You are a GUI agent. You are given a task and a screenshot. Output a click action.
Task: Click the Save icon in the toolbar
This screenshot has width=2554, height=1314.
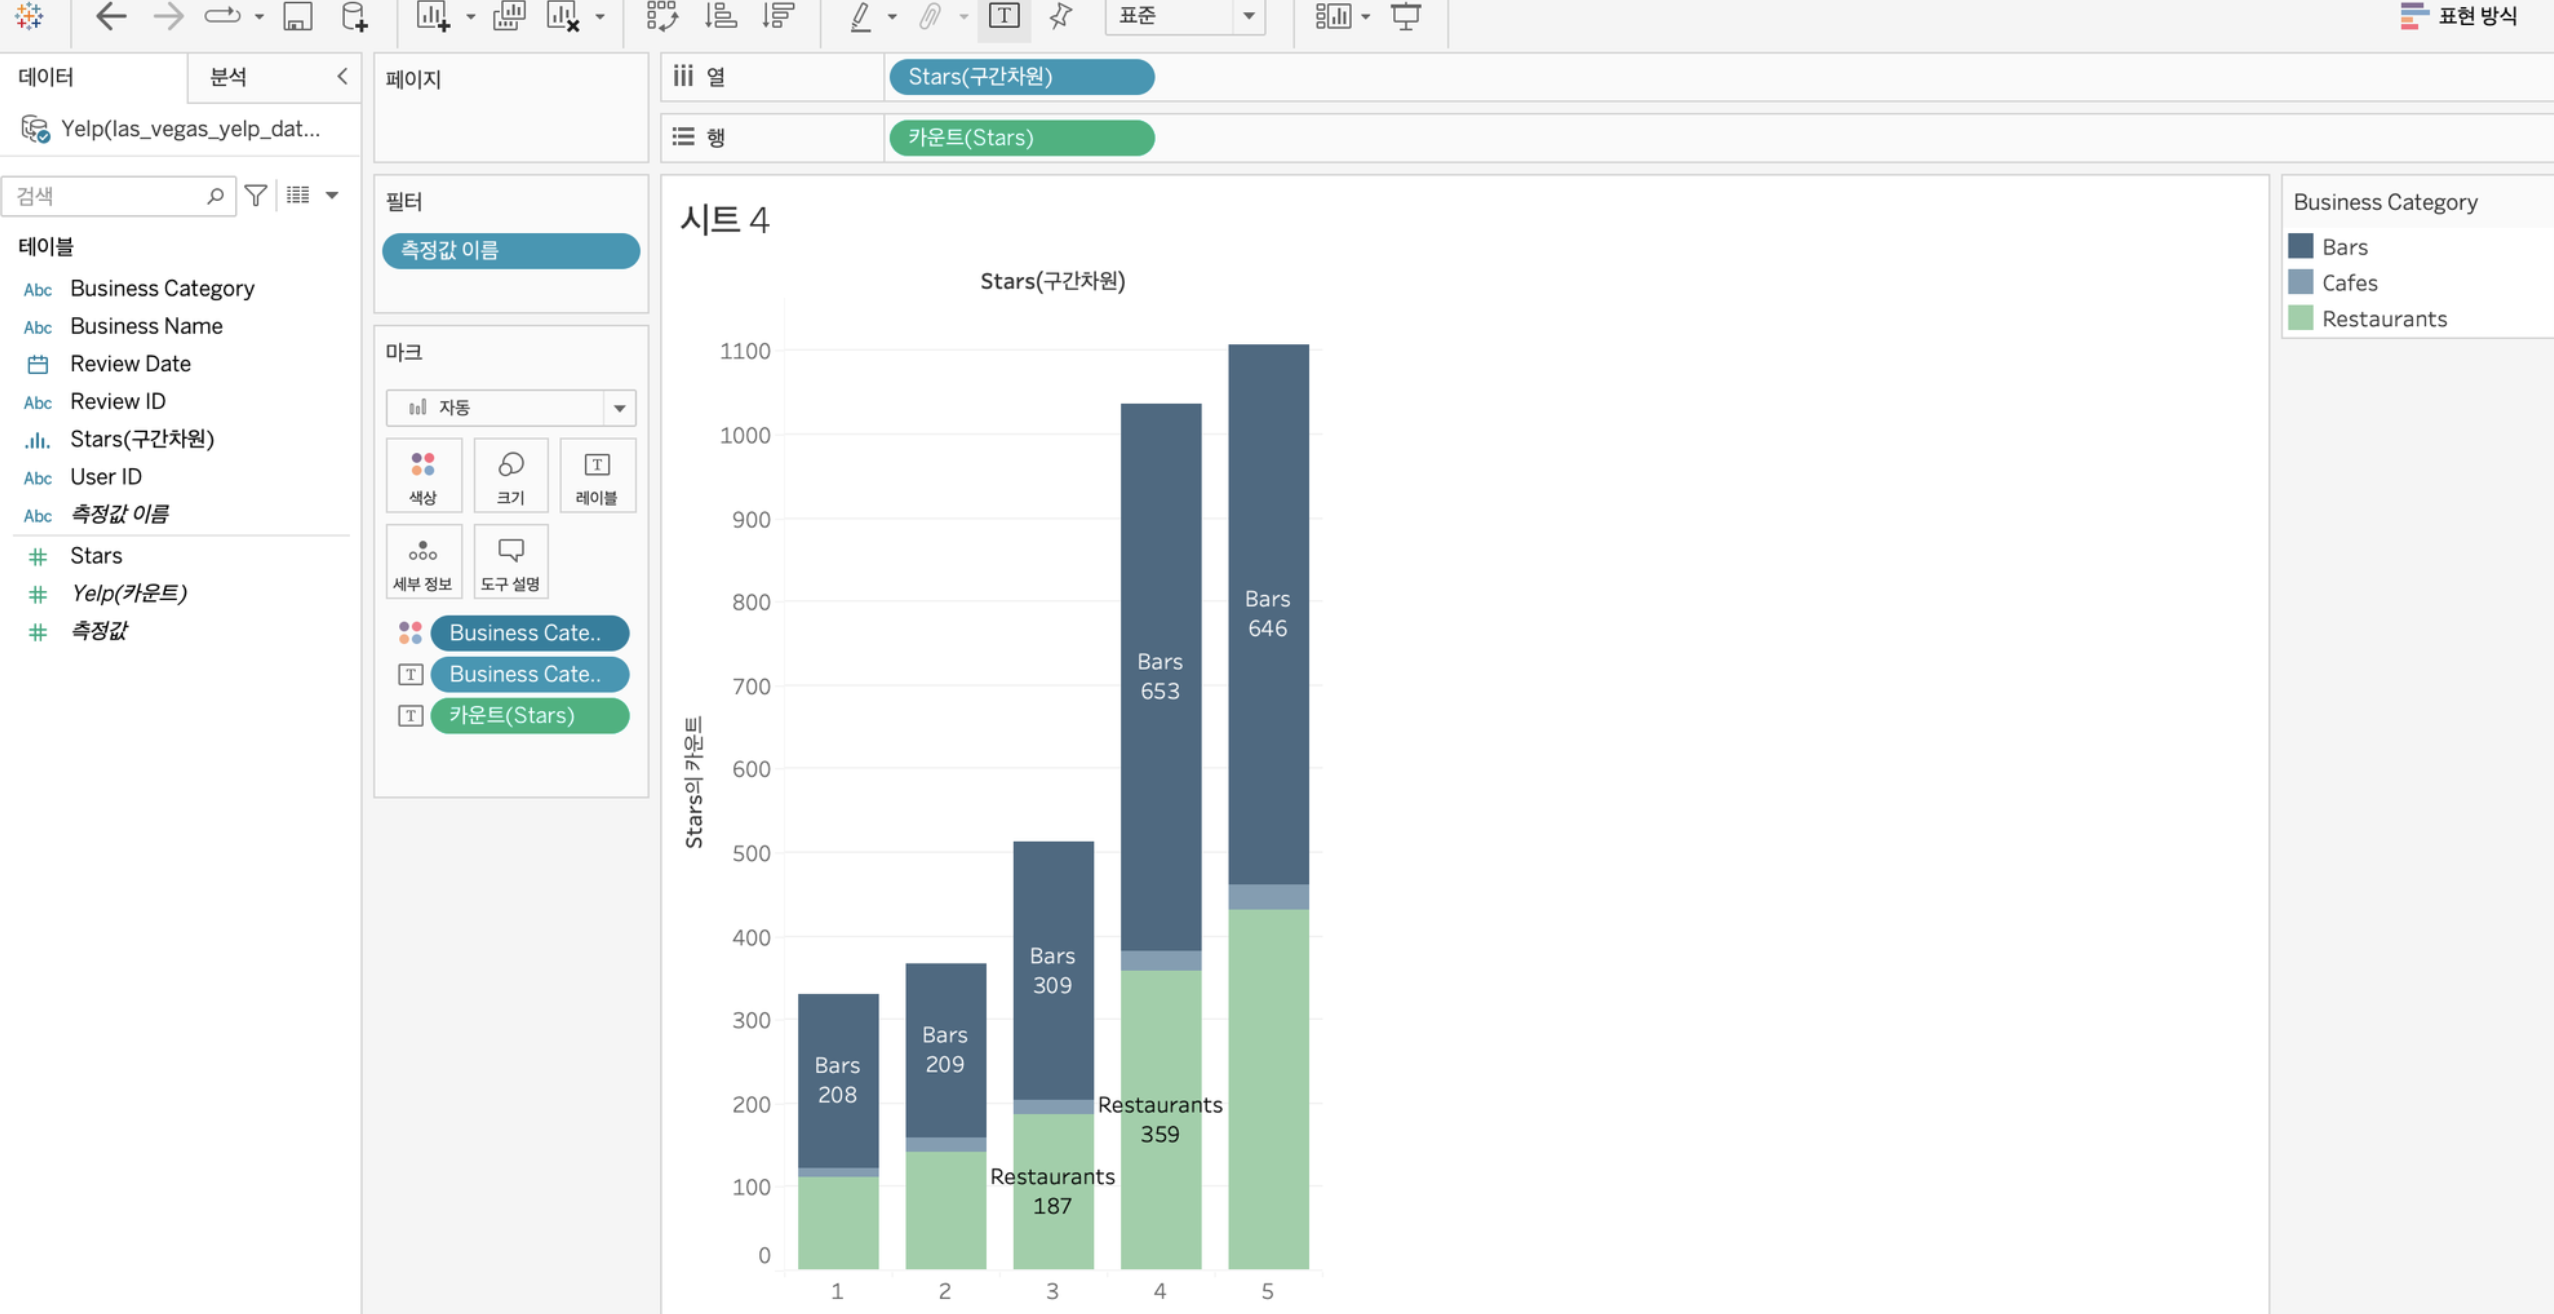297,16
